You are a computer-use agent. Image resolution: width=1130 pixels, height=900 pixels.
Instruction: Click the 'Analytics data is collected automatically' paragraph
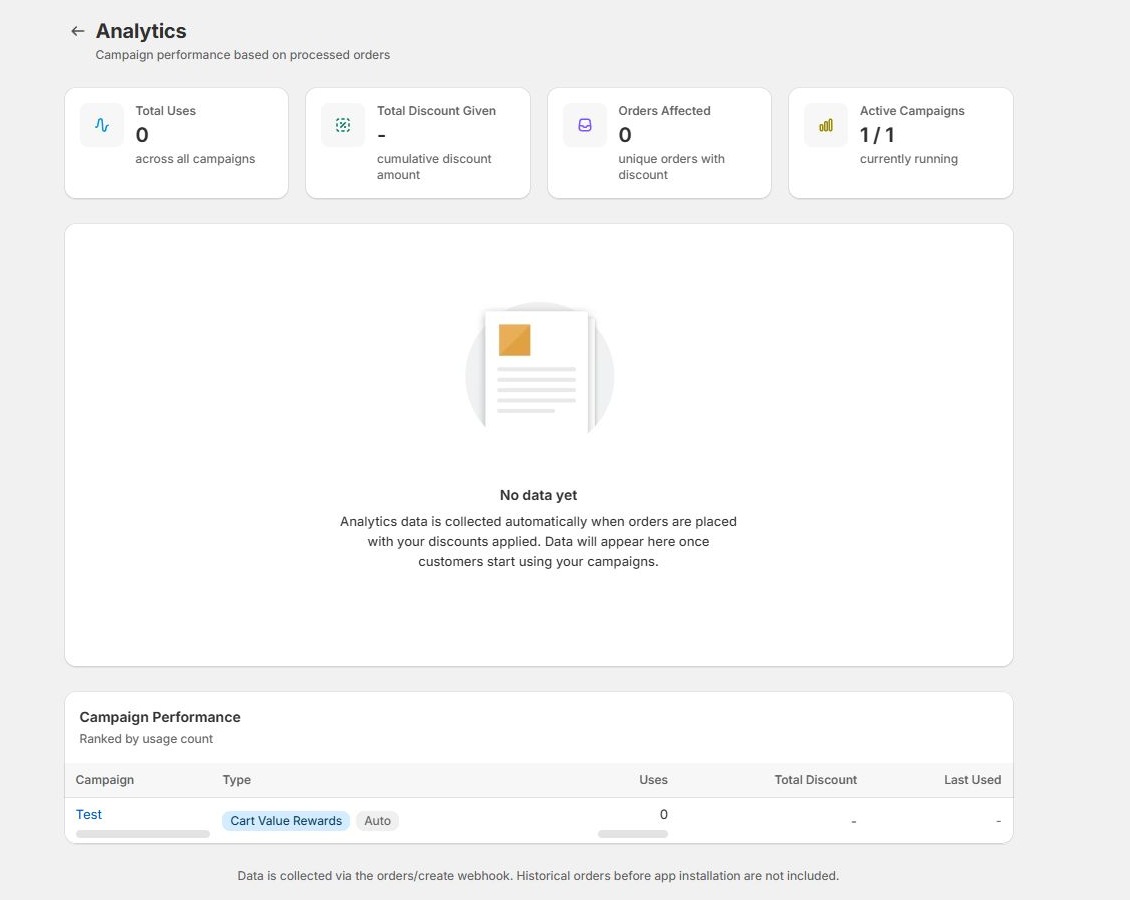[538, 541]
